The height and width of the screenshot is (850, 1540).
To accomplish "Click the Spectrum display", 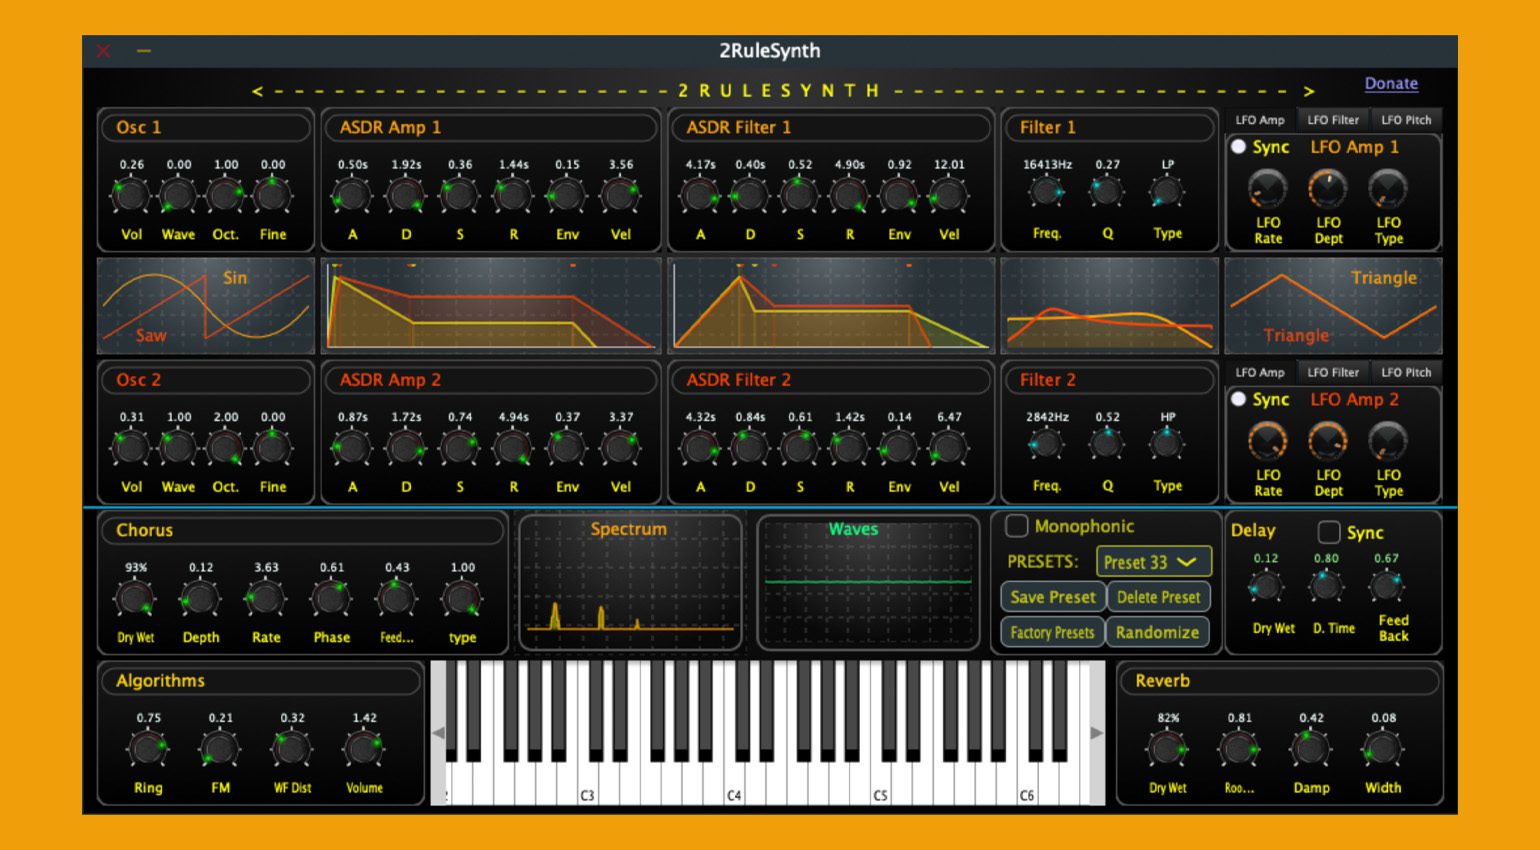I will point(630,582).
